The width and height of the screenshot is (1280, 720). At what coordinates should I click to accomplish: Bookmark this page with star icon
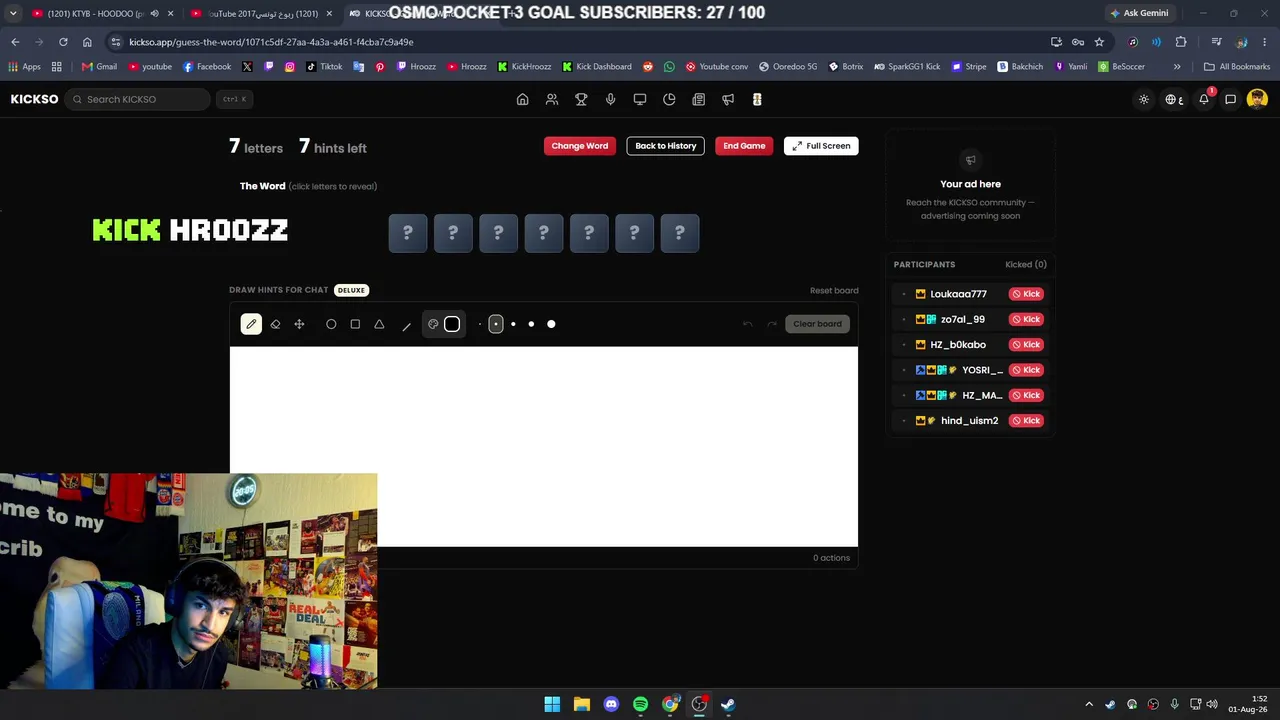pos(1099,42)
